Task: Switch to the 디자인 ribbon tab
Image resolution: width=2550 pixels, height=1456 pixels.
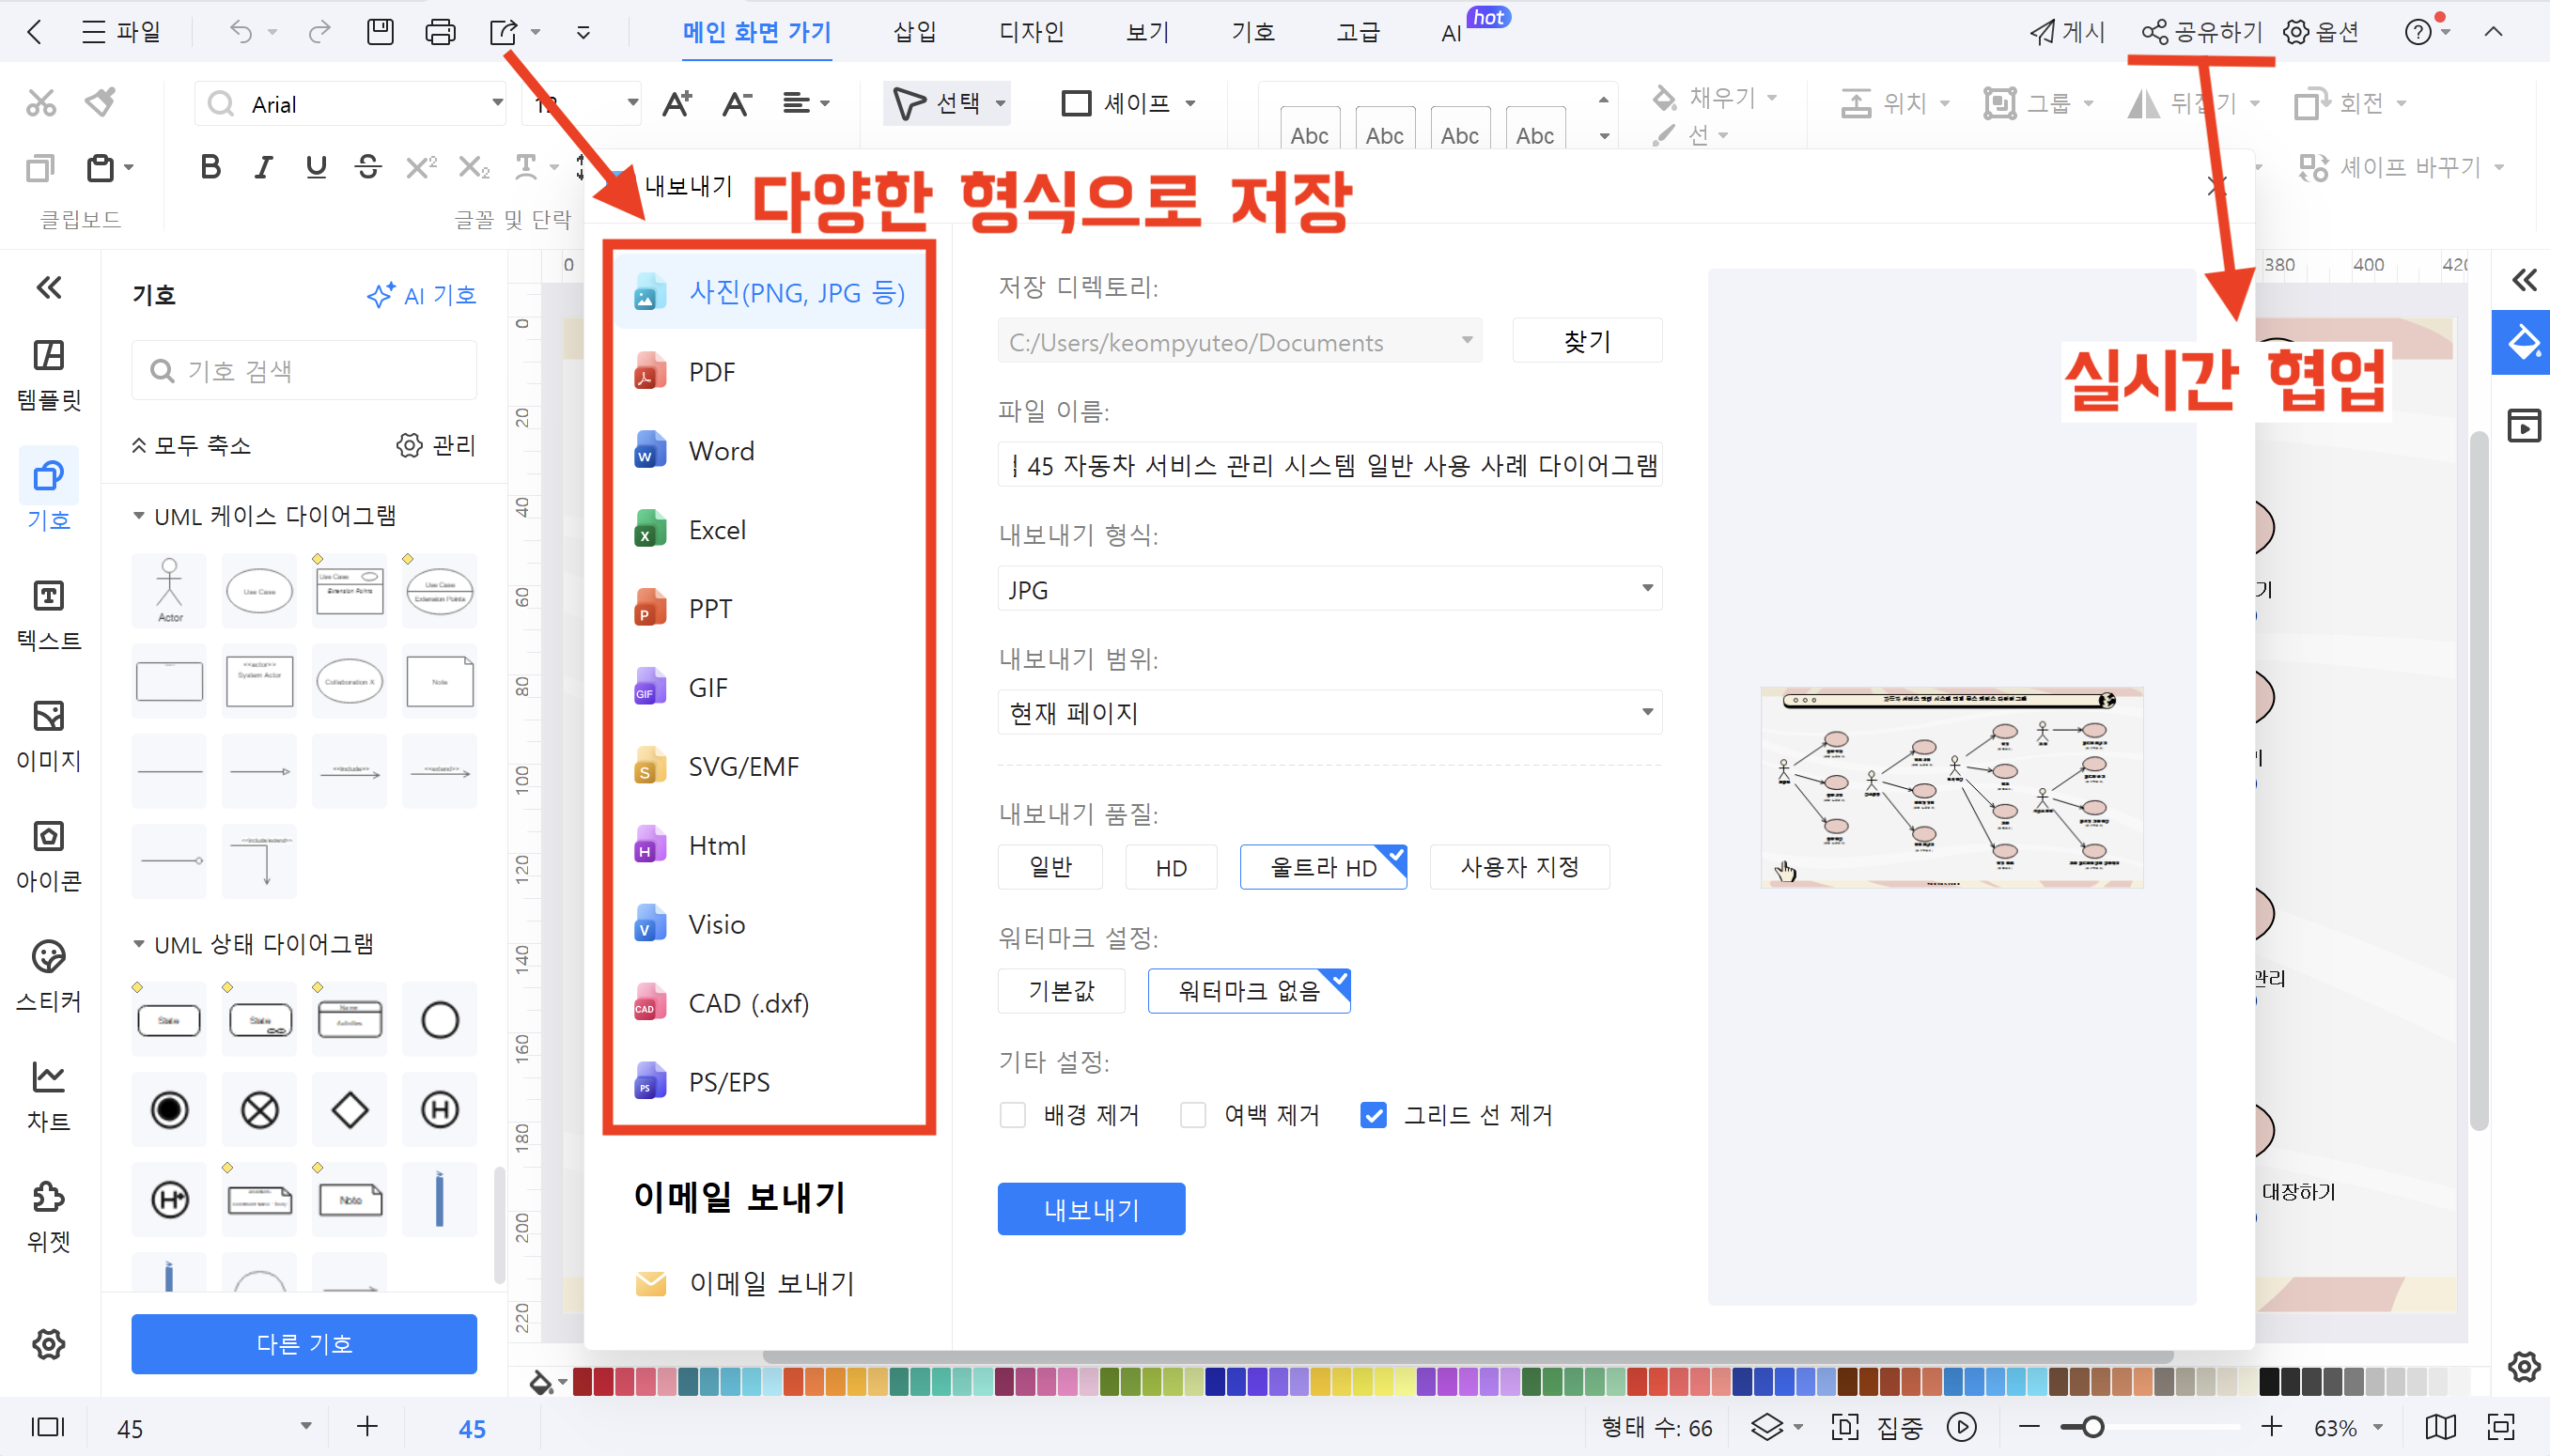Action: tap(1031, 32)
